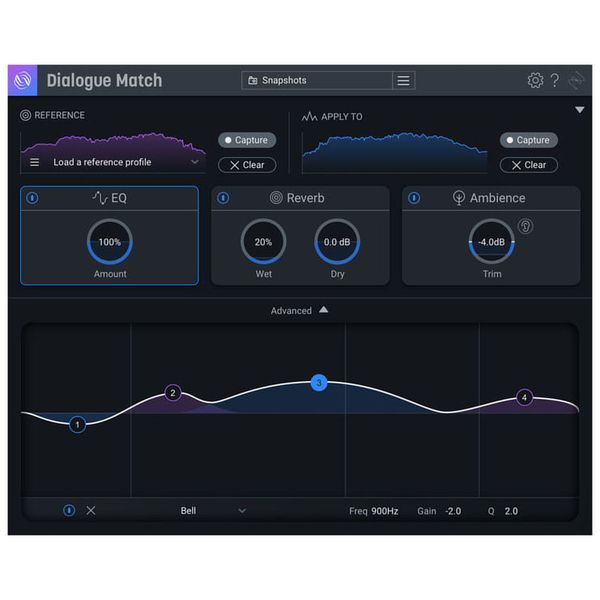Click the faded iZotope icon beside help

576,80
